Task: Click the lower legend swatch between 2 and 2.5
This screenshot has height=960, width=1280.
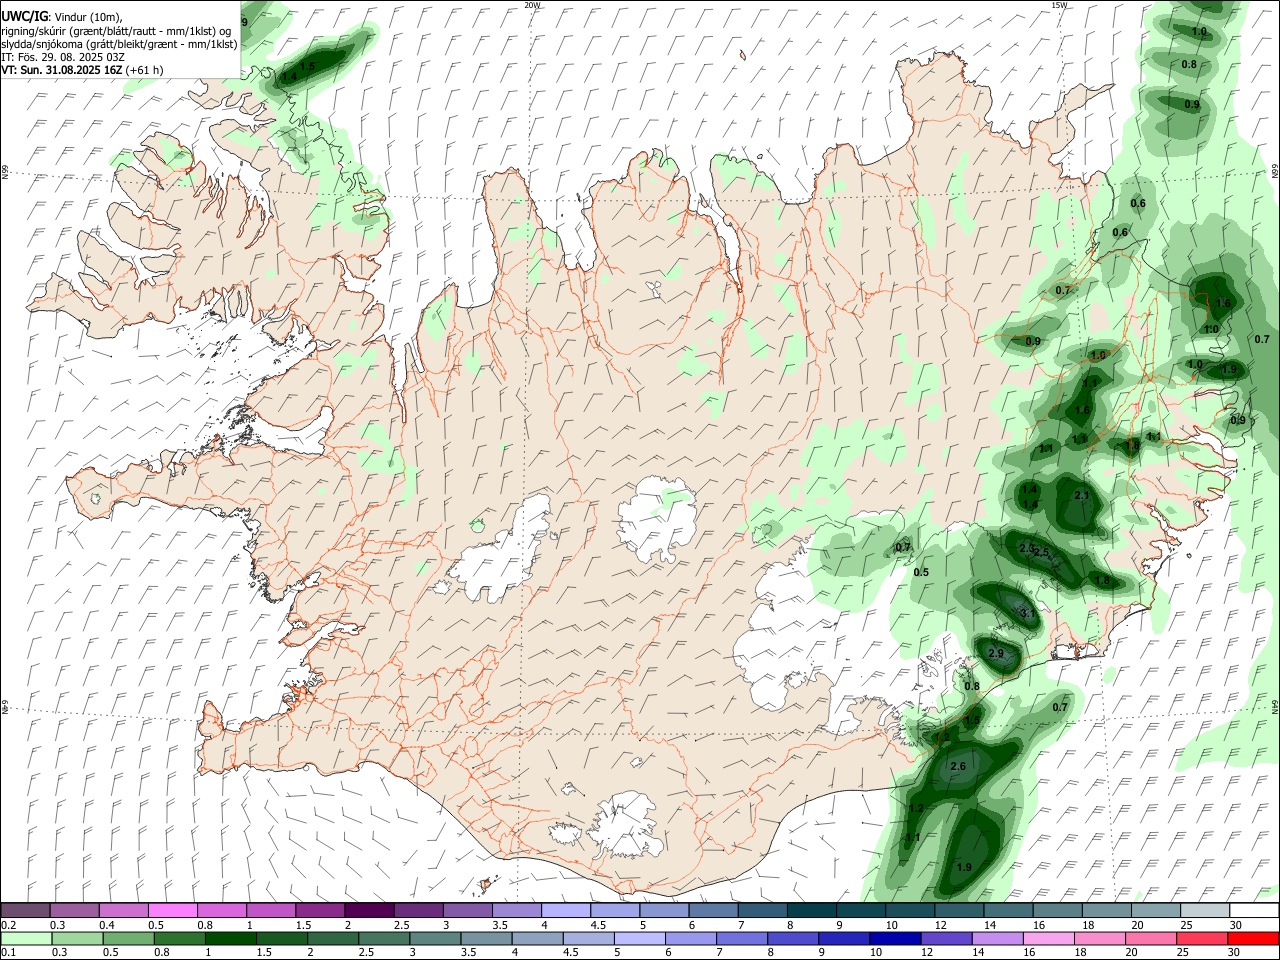Action: (x=333, y=939)
